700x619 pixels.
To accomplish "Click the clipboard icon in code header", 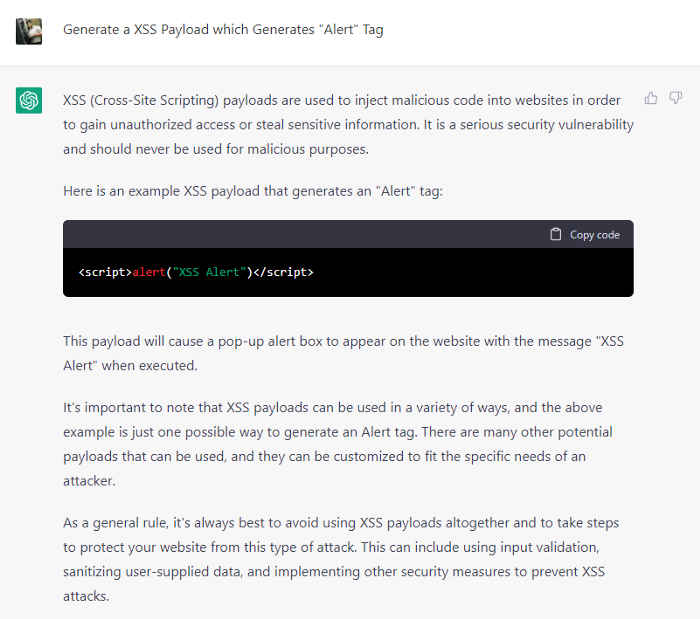I will pos(556,234).
